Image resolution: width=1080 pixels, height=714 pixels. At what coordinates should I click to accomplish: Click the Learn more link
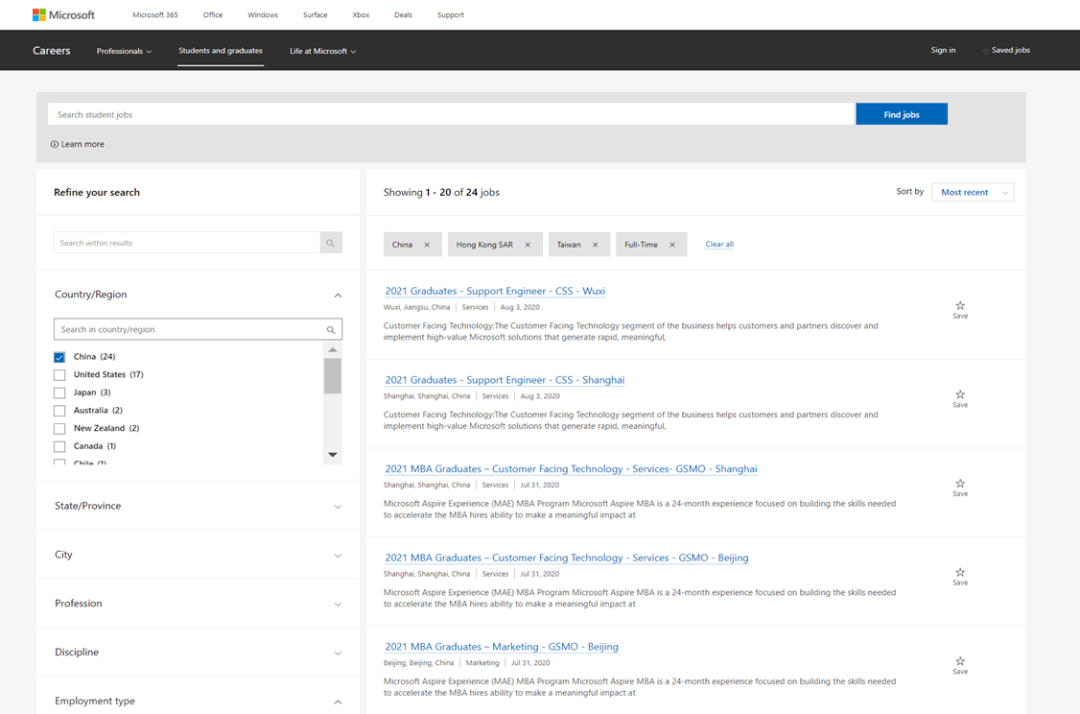(x=83, y=144)
